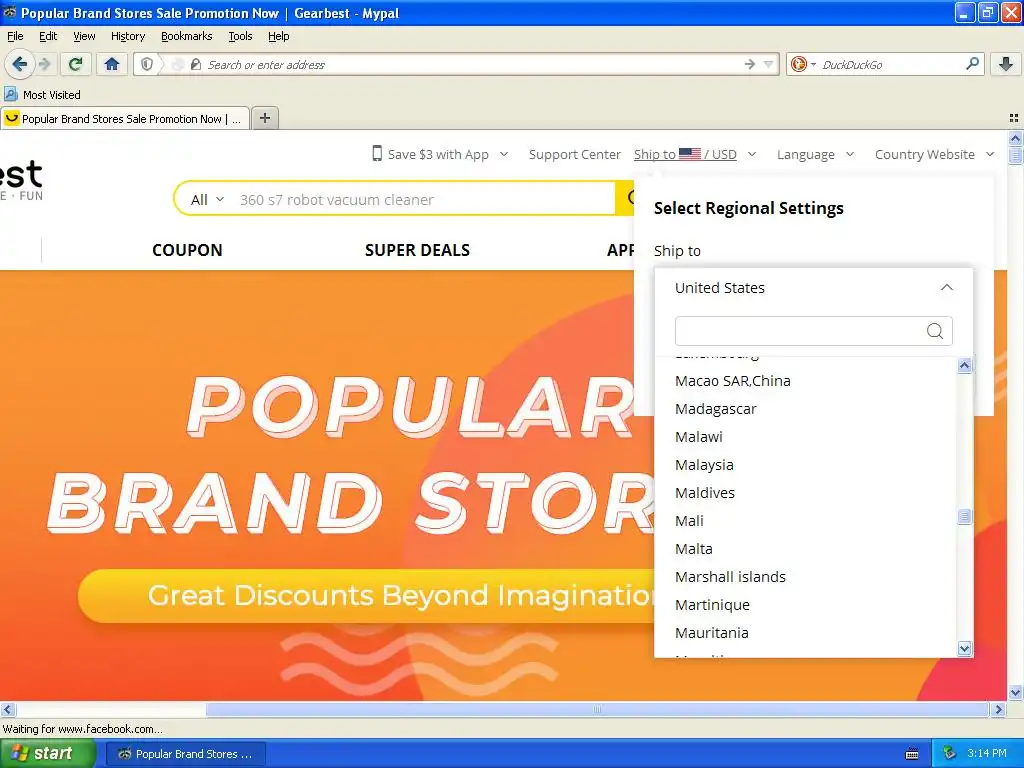The height and width of the screenshot is (768, 1024).
Task: Select Malaysia from the country list
Action: point(704,465)
